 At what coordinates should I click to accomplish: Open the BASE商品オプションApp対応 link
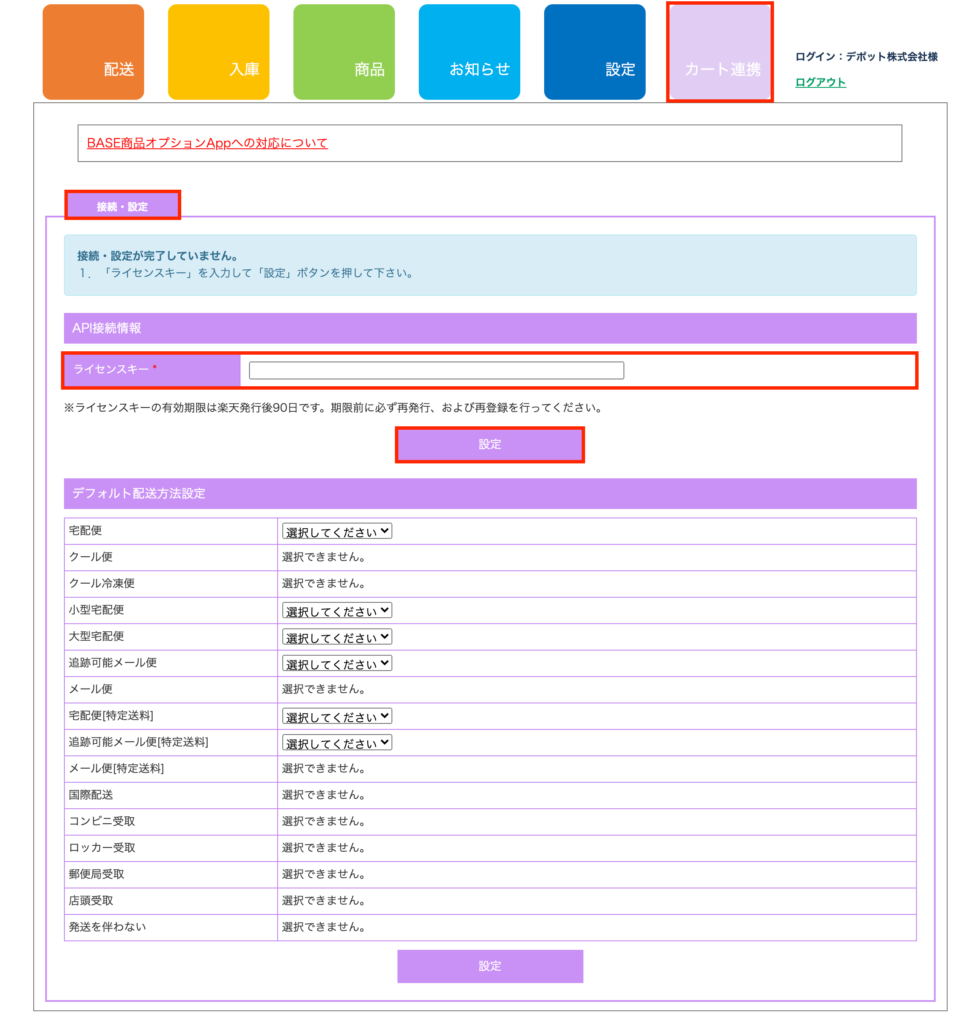[207, 143]
